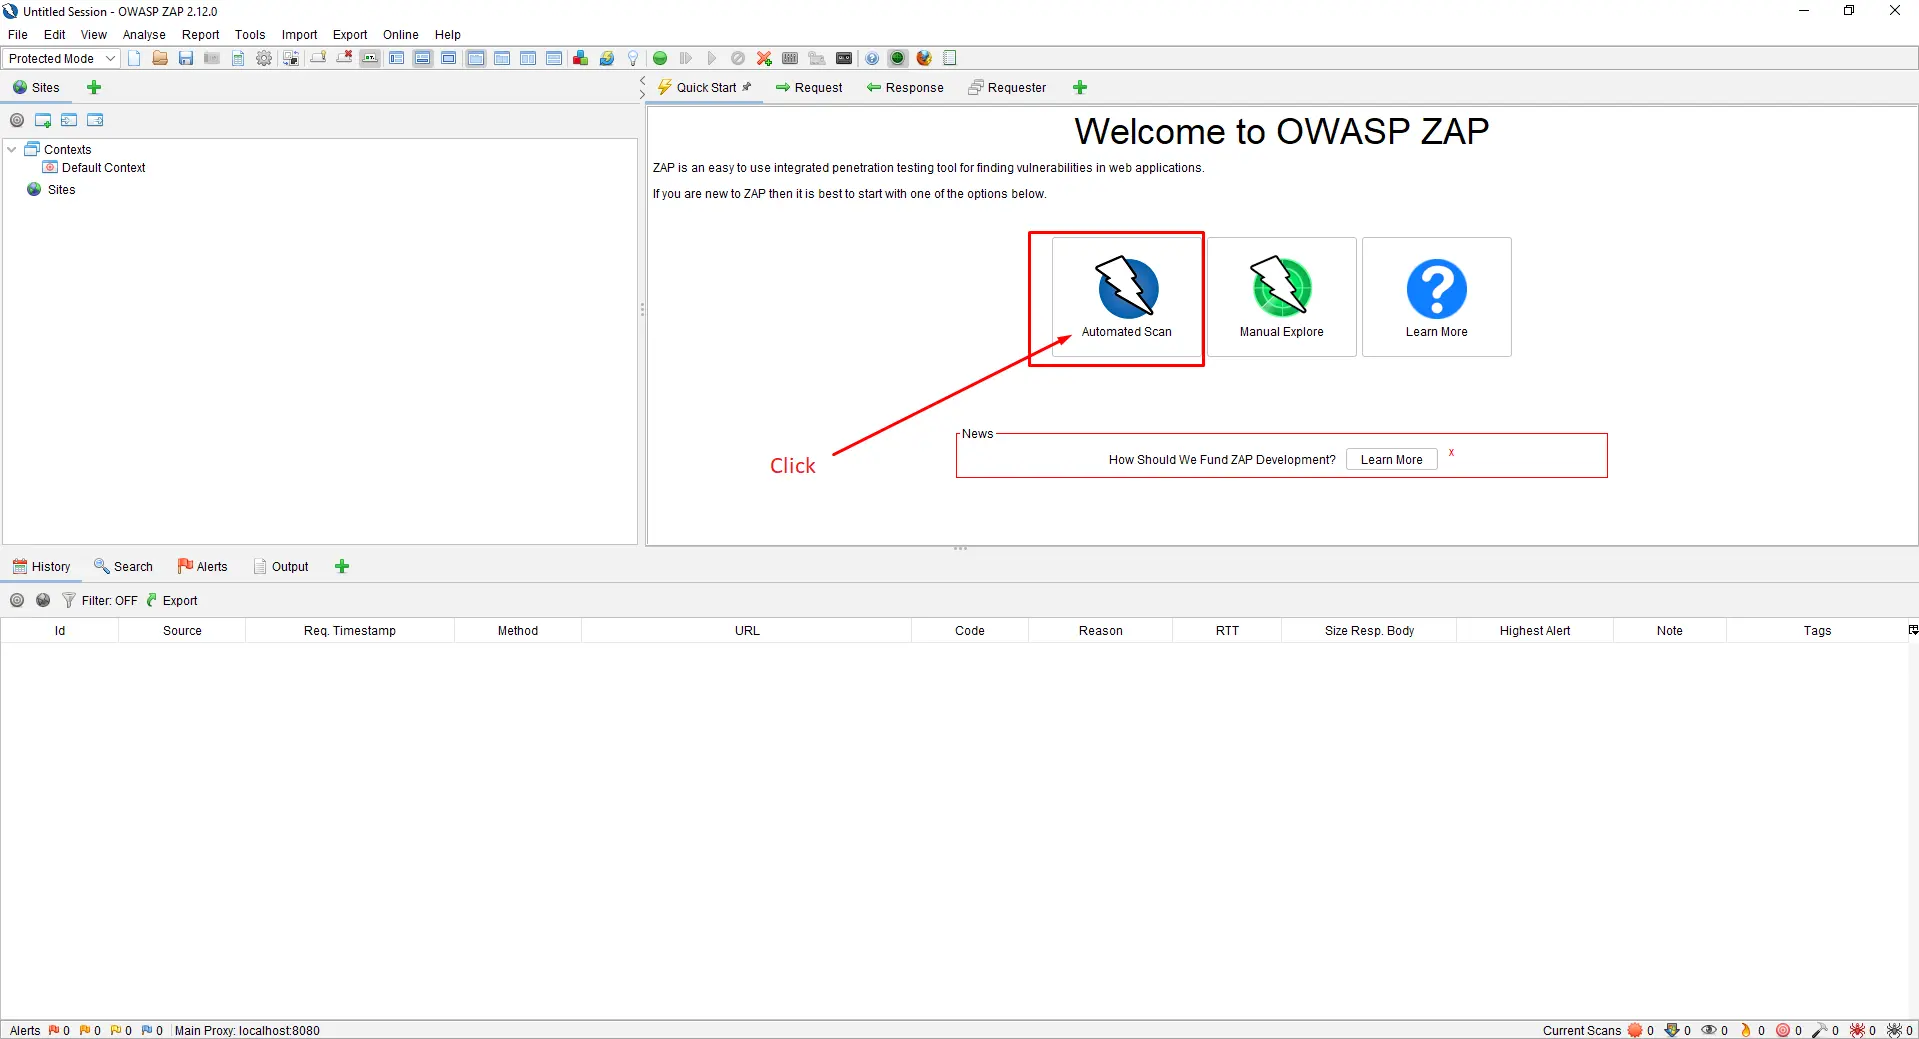The height and width of the screenshot is (1039, 1919).
Task: Switch to the Alerts tab
Action: pos(203,566)
